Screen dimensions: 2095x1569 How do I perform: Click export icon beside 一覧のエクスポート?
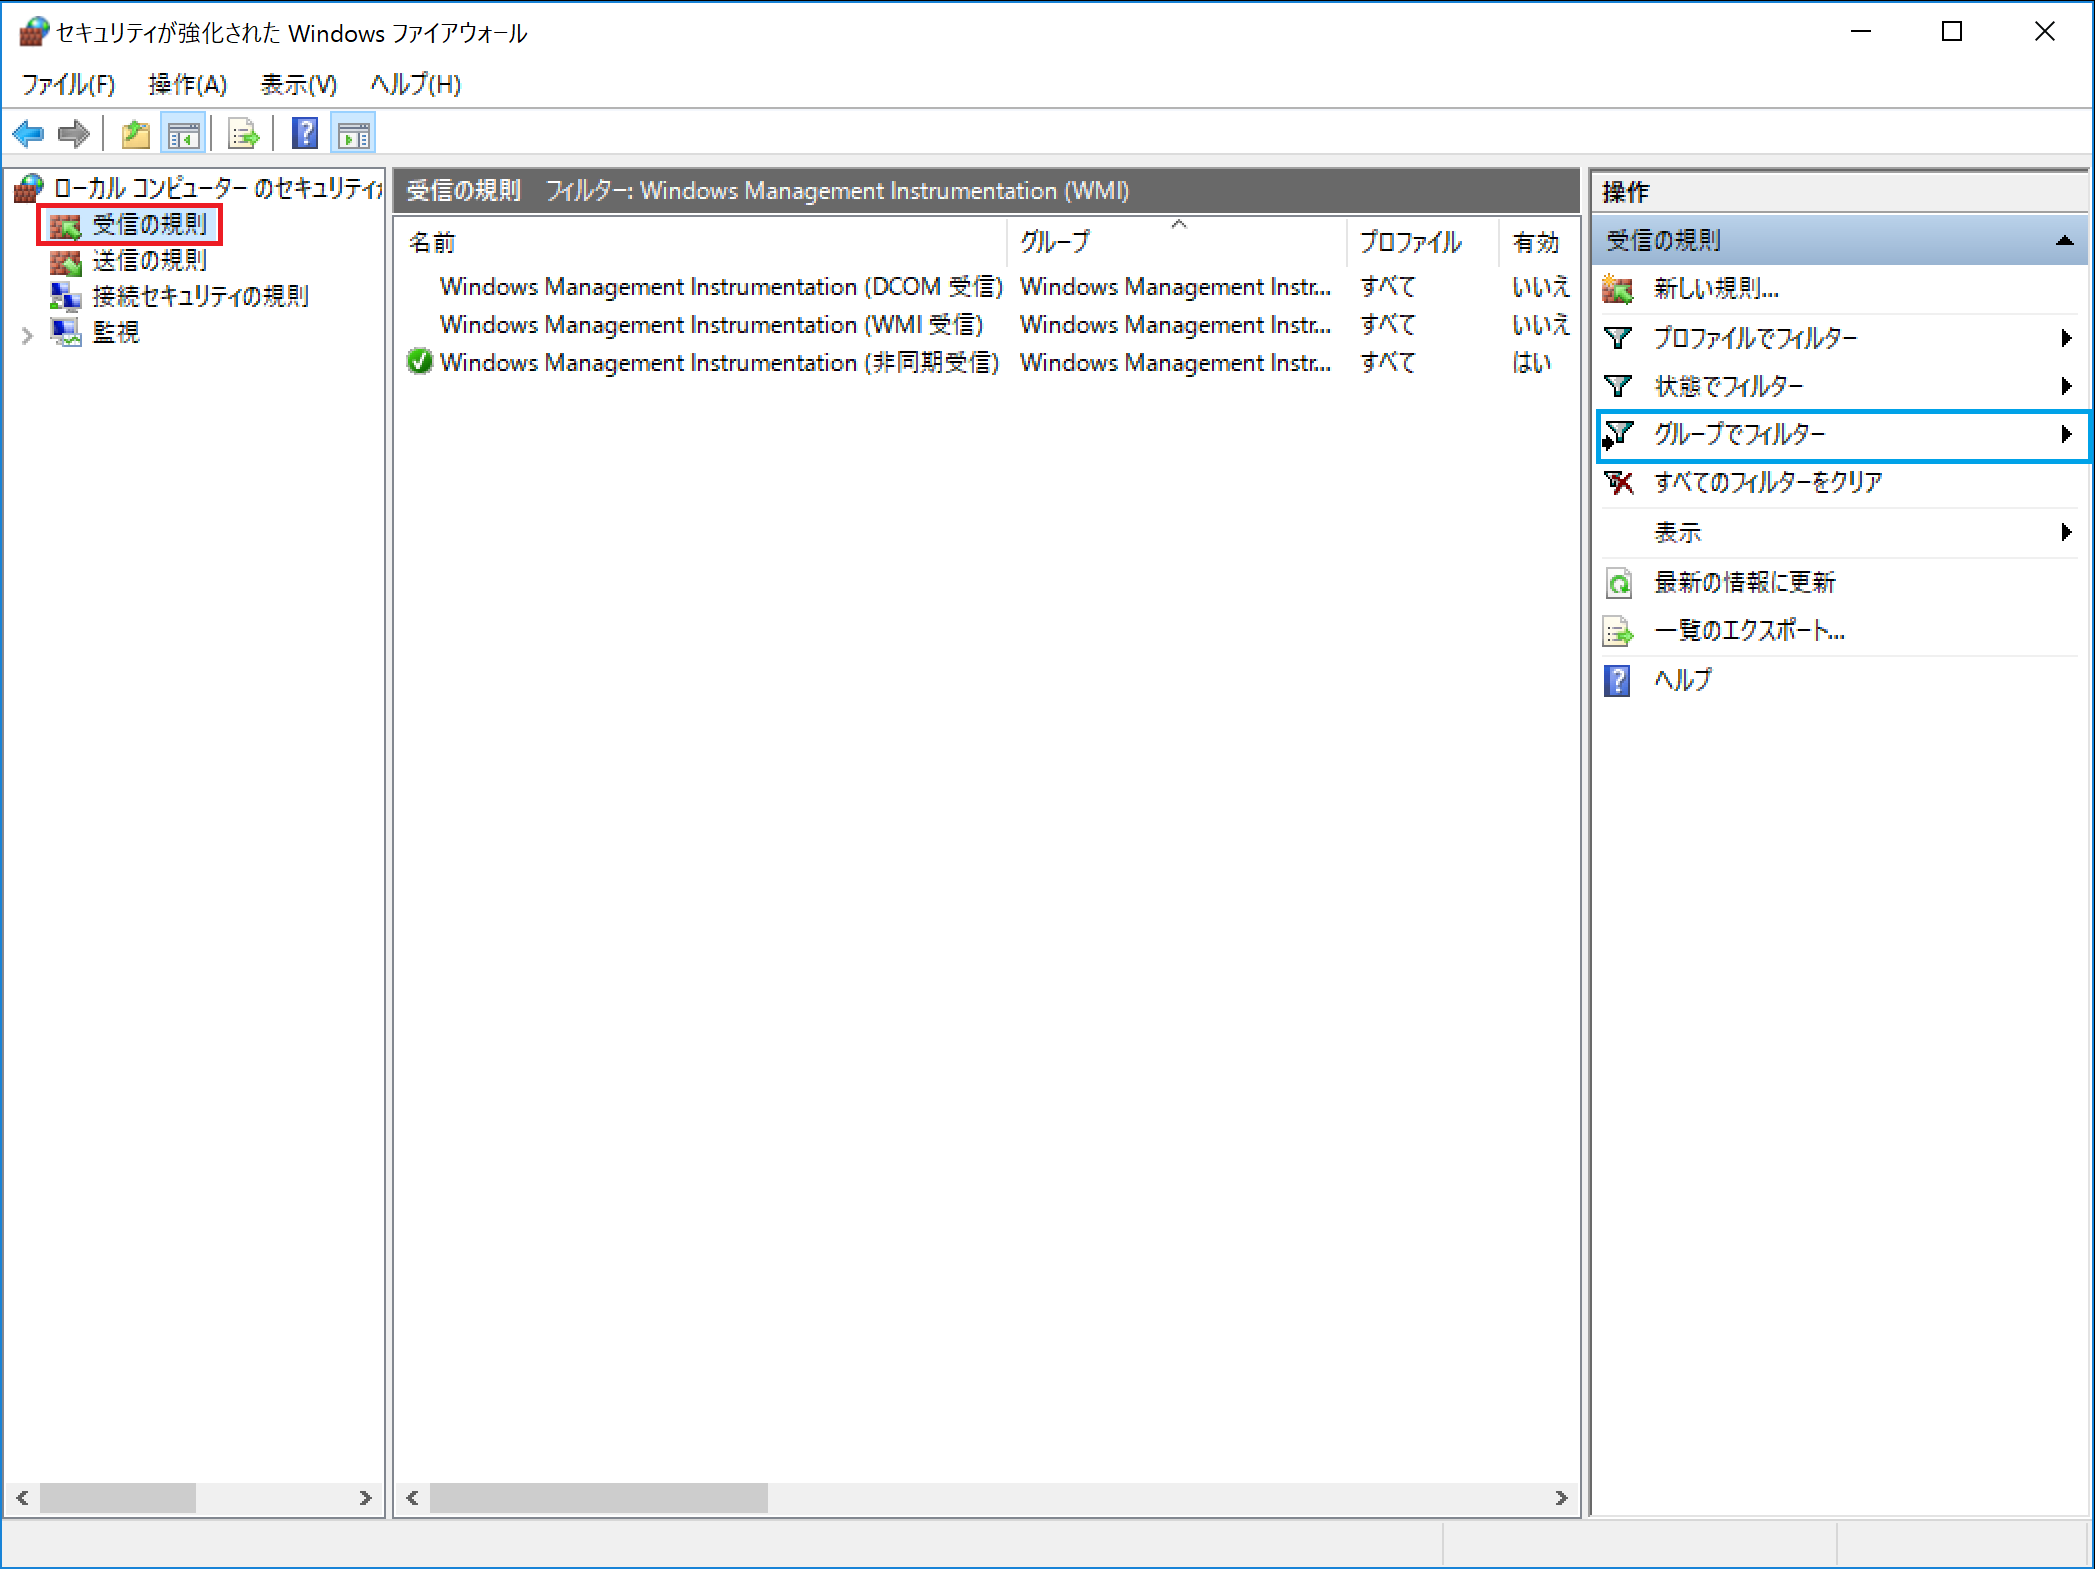(1618, 631)
